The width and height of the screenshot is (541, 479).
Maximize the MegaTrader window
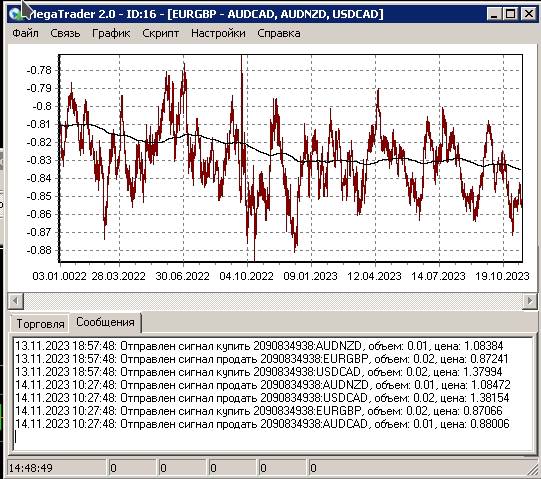(x=511, y=14)
